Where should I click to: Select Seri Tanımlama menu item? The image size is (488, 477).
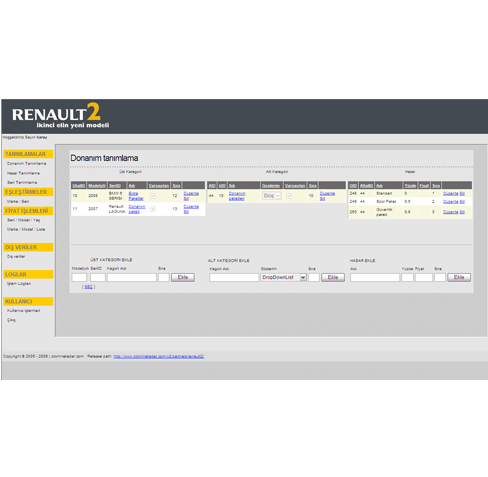click(22, 183)
